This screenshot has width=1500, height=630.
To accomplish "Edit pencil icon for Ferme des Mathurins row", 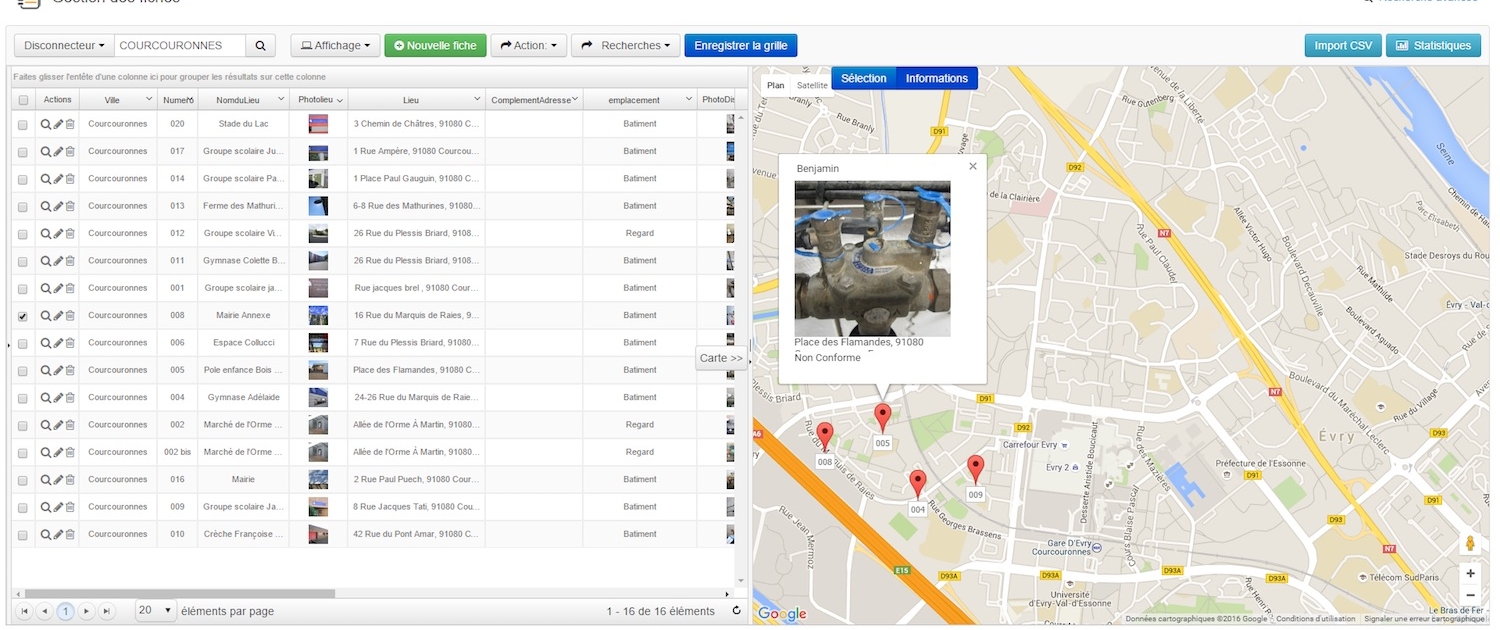I will [x=58, y=206].
